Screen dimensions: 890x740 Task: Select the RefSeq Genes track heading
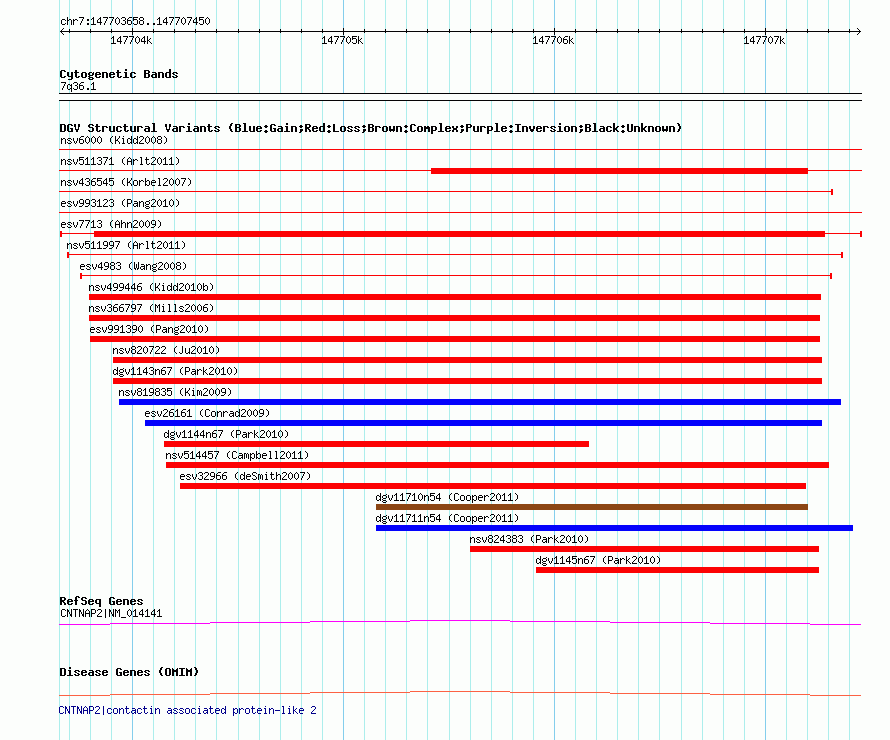101,601
